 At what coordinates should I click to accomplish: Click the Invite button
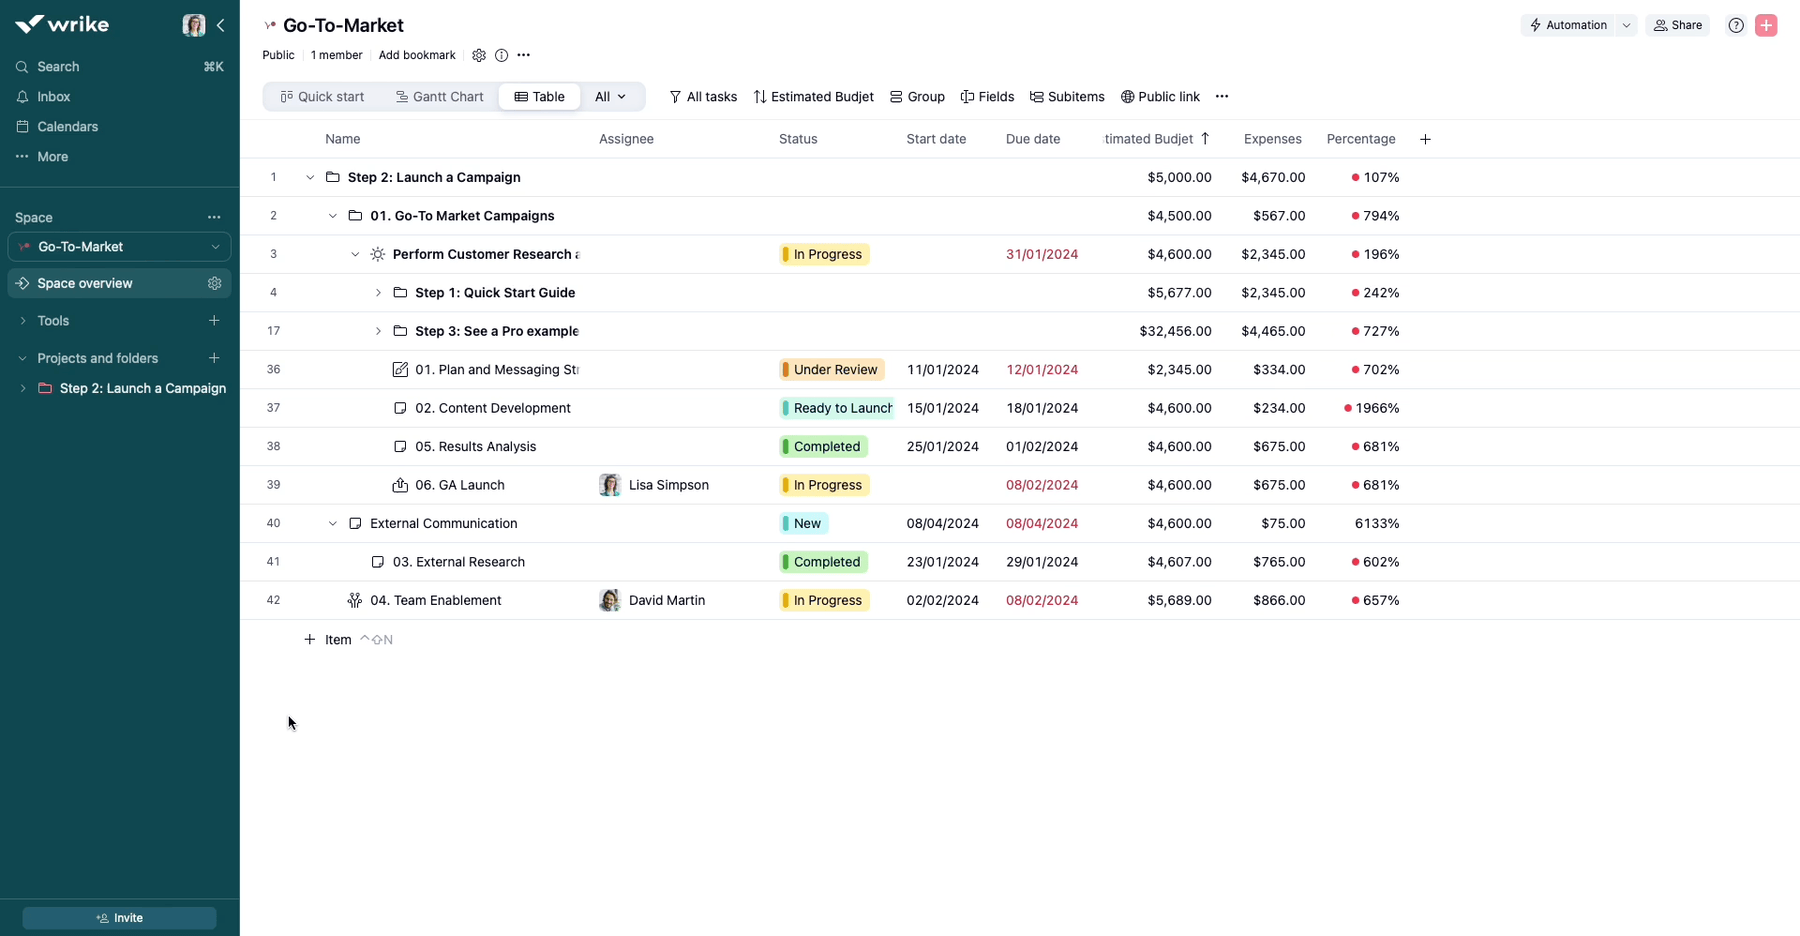(x=119, y=918)
